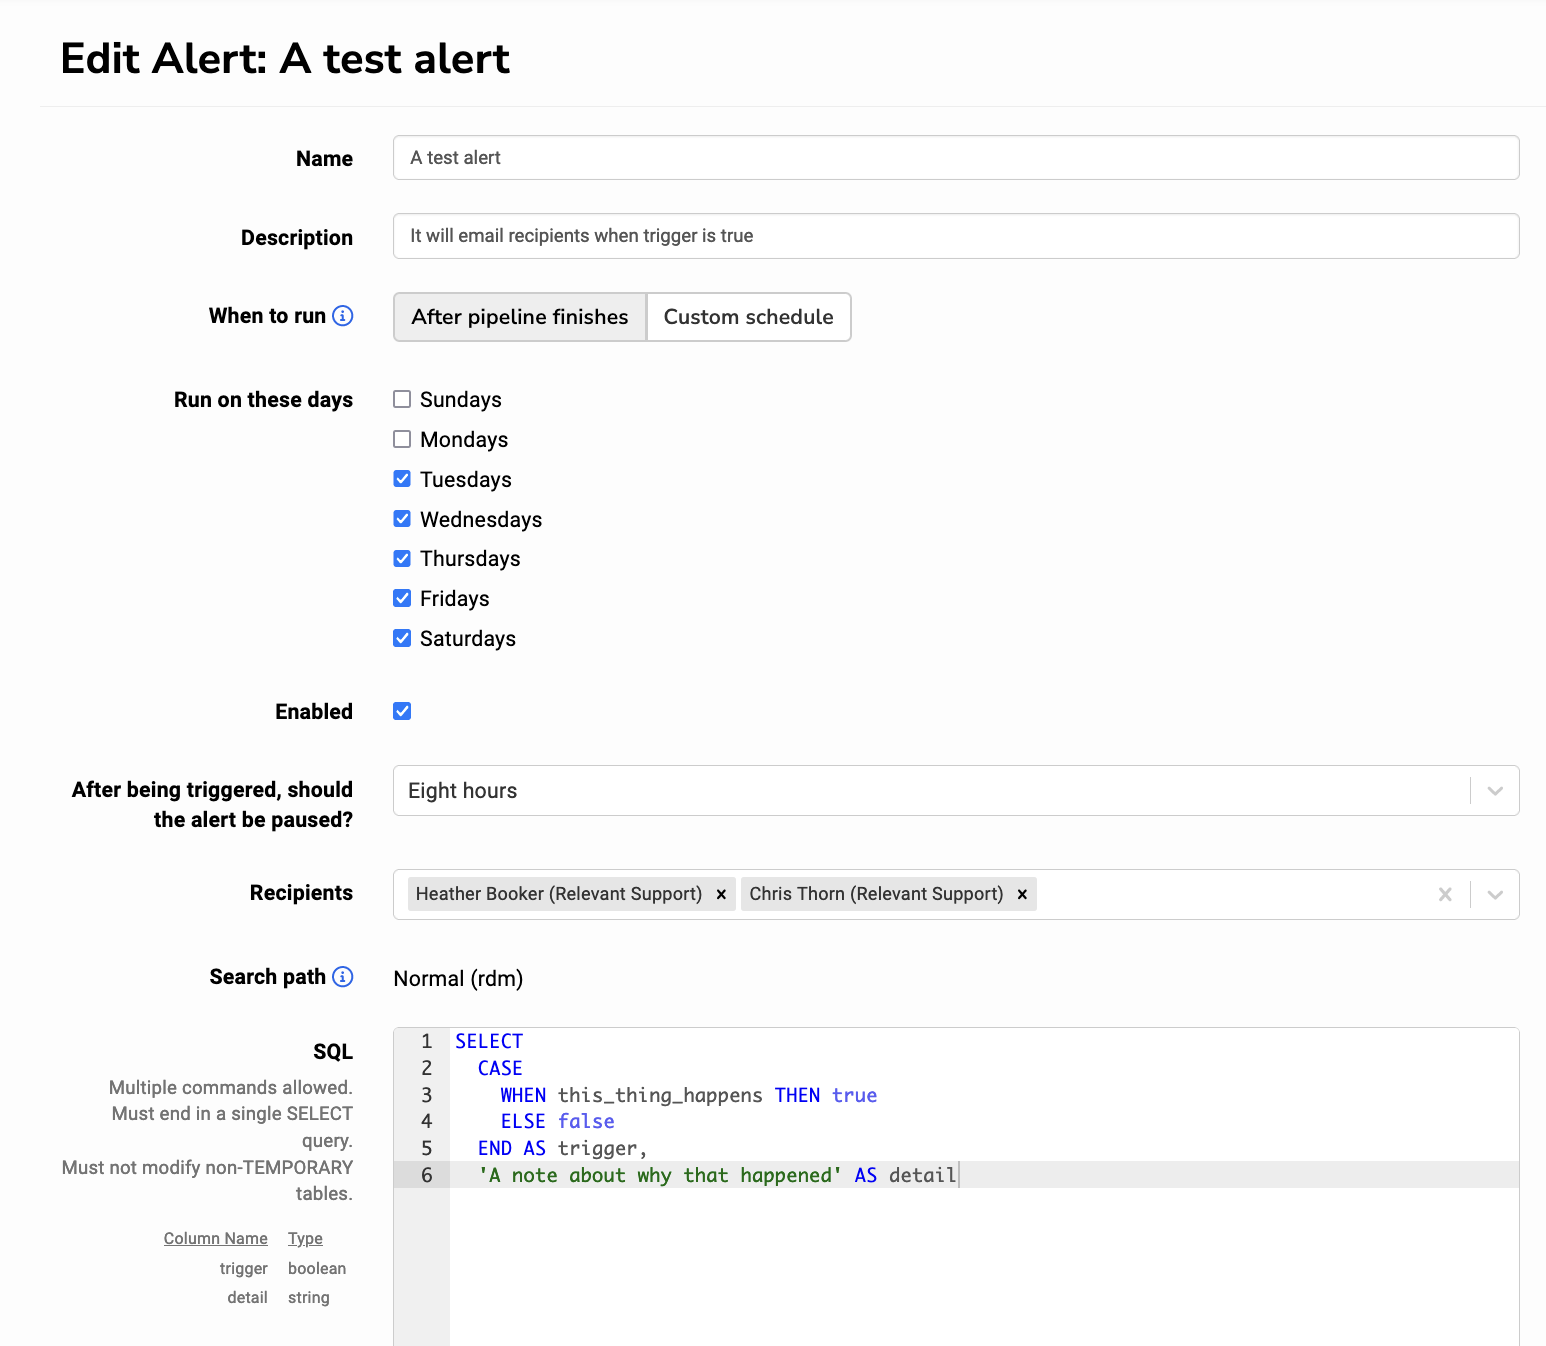The height and width of the screenshot is (1346, 1546).
Task: Sort by the Column Name header
Action: (x=215, y=1238)
